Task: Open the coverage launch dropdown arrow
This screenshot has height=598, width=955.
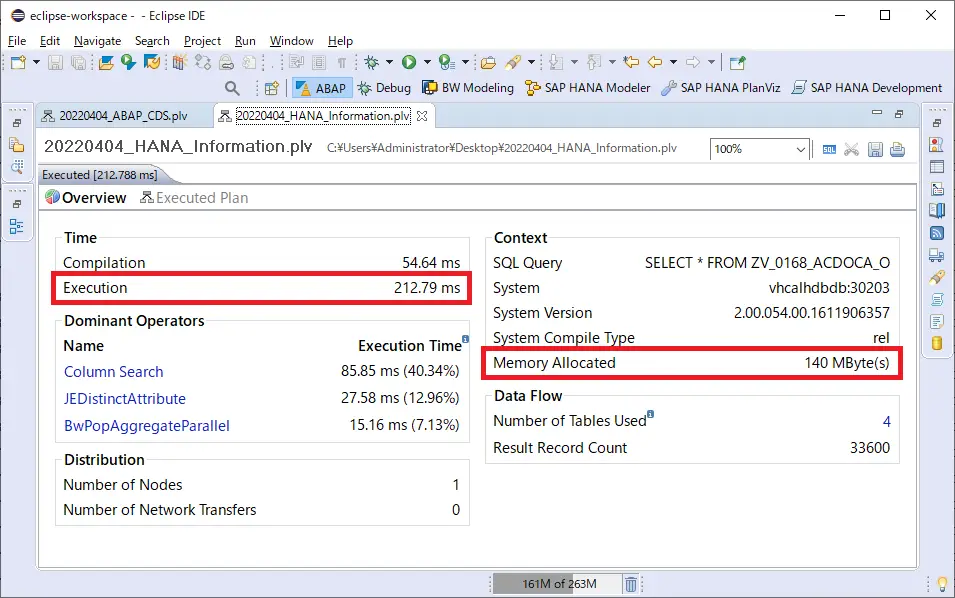Action: tap(465, 62)
